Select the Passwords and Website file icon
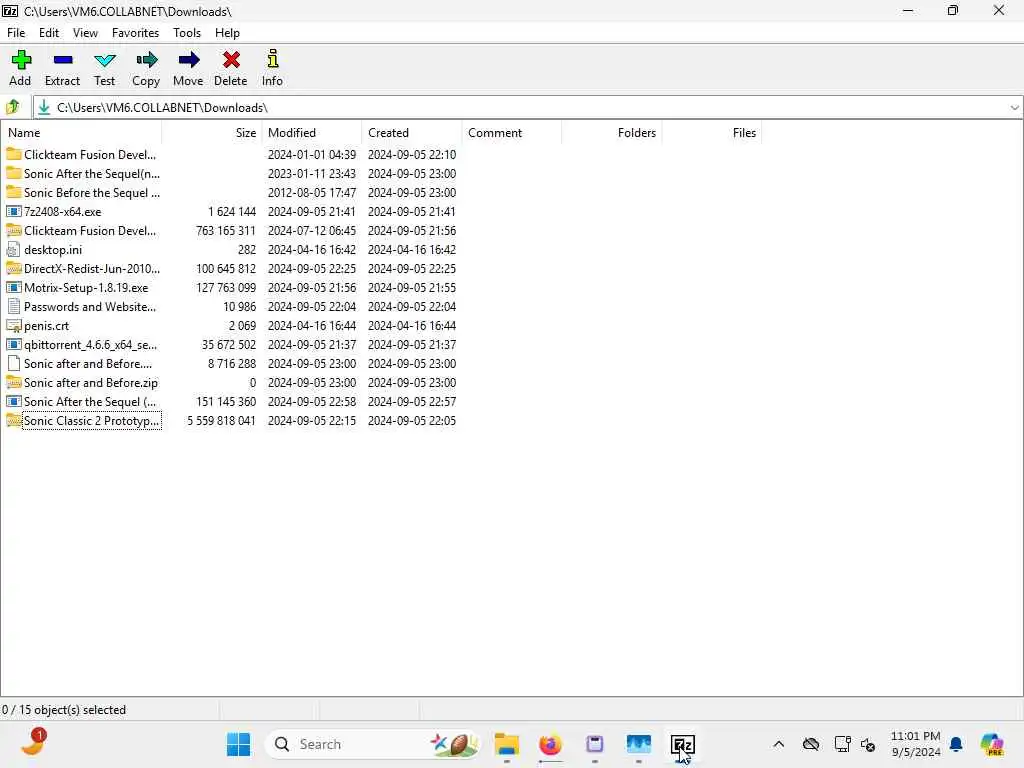 [14, 306]
